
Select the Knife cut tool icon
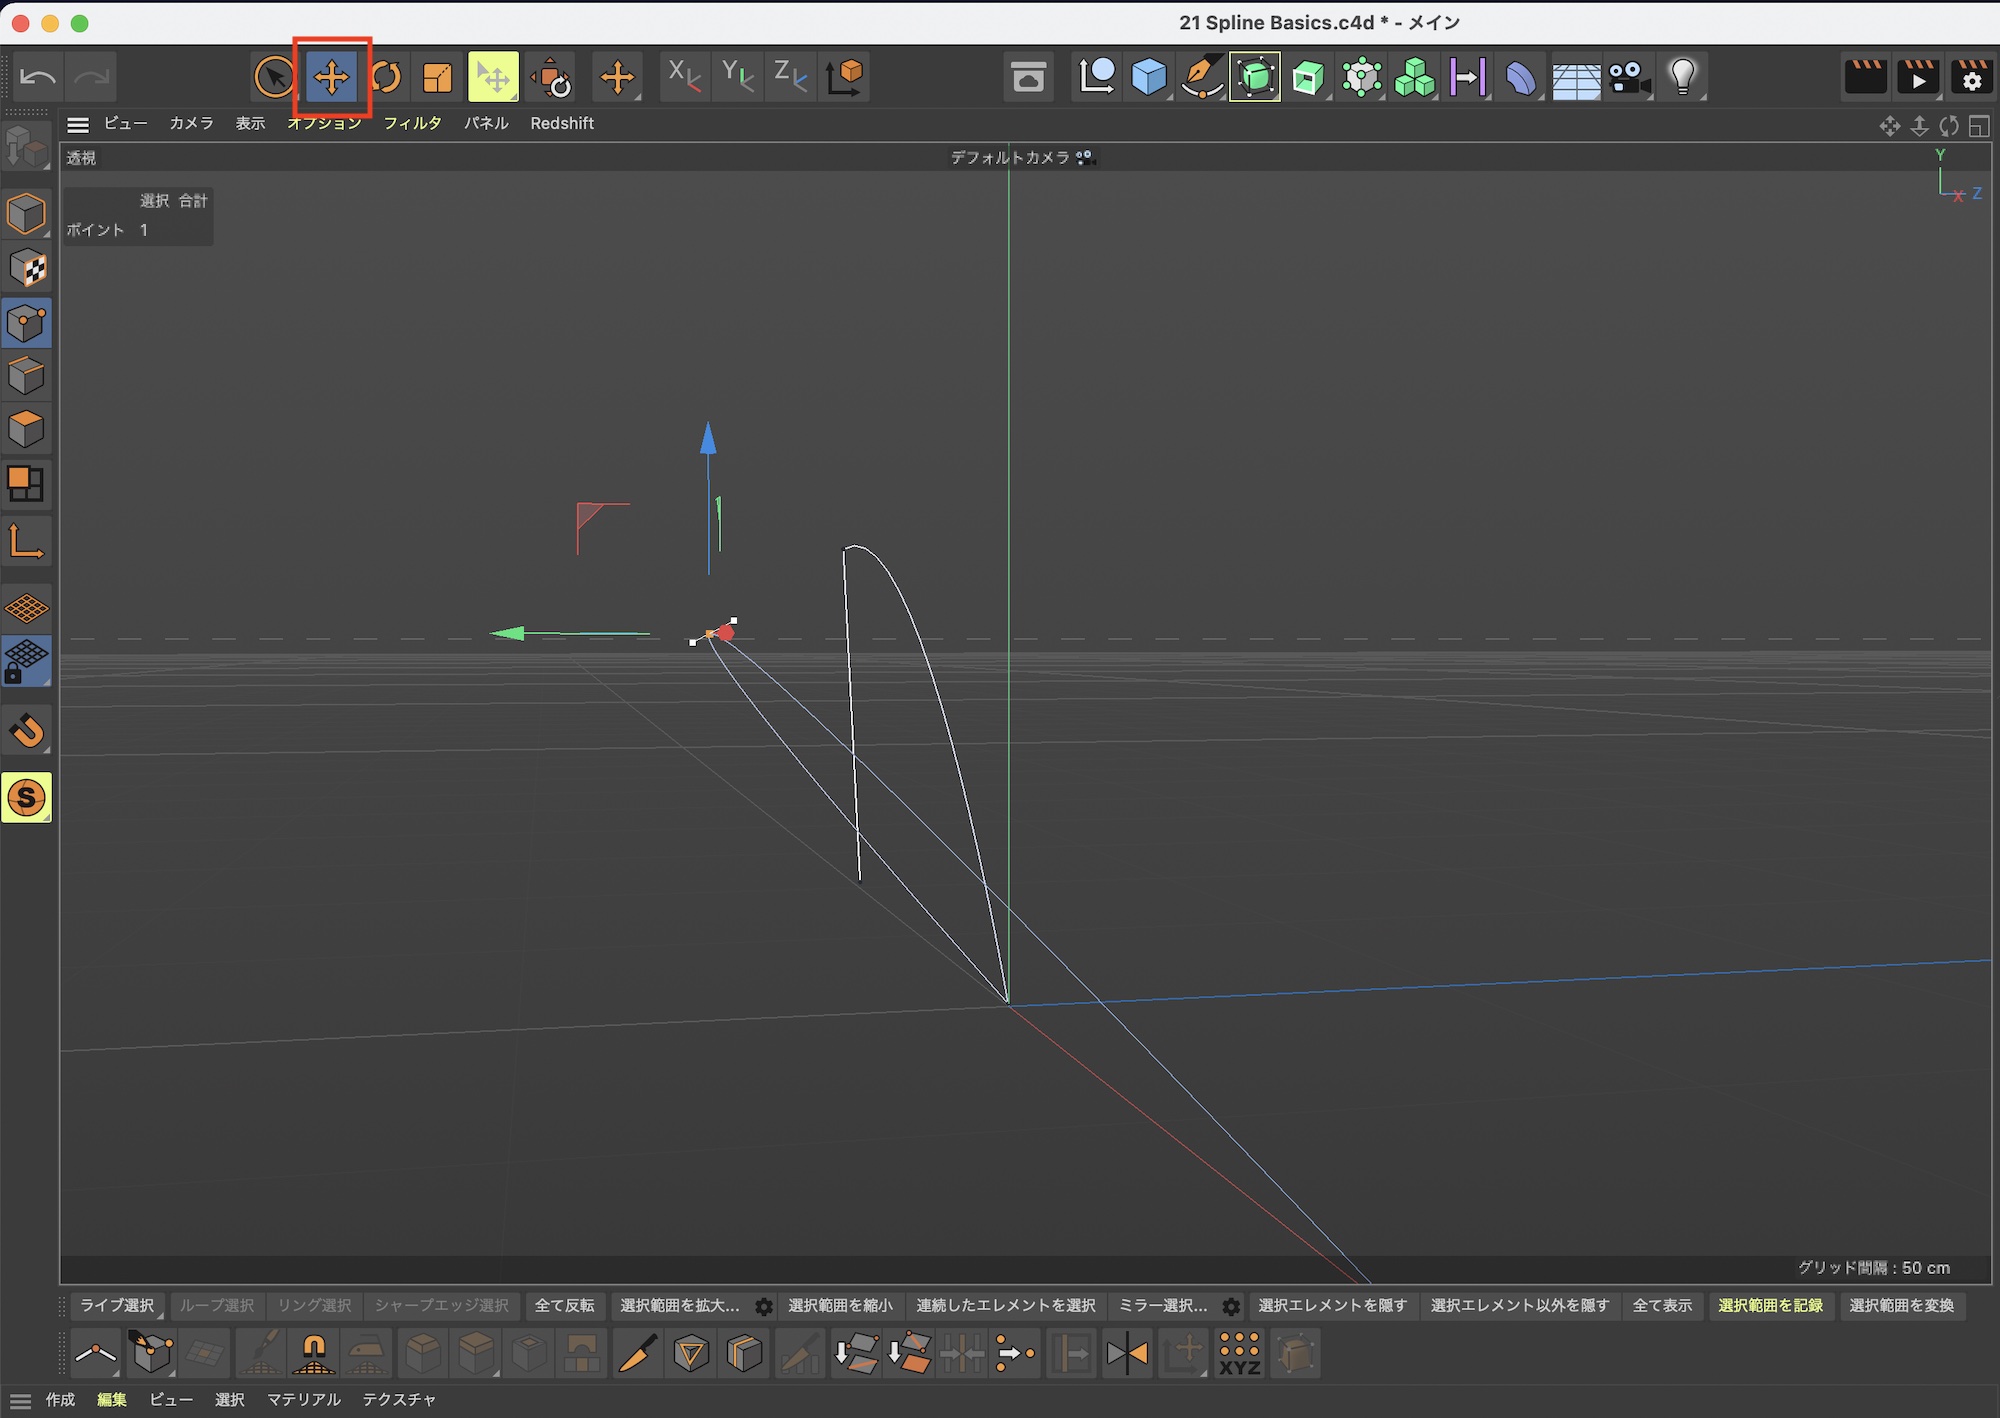[637, 1354]
